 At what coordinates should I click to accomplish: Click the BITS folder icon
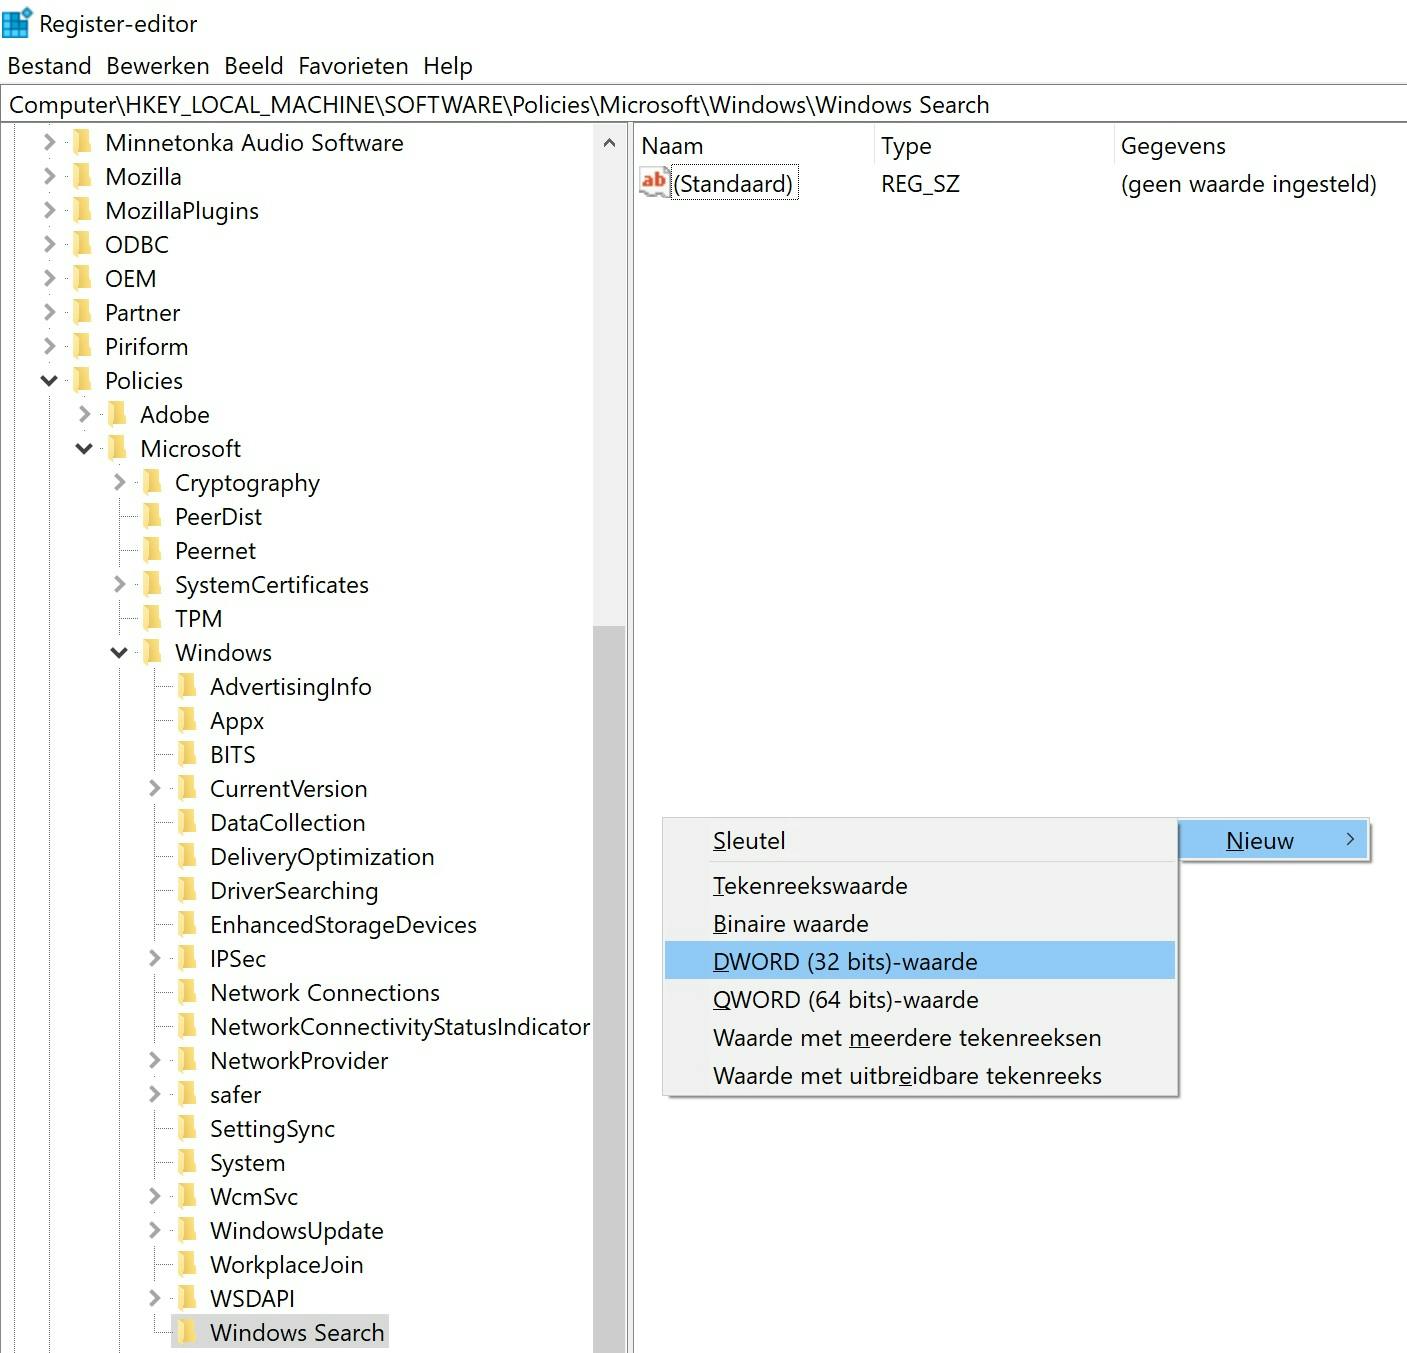pos(188,754)
